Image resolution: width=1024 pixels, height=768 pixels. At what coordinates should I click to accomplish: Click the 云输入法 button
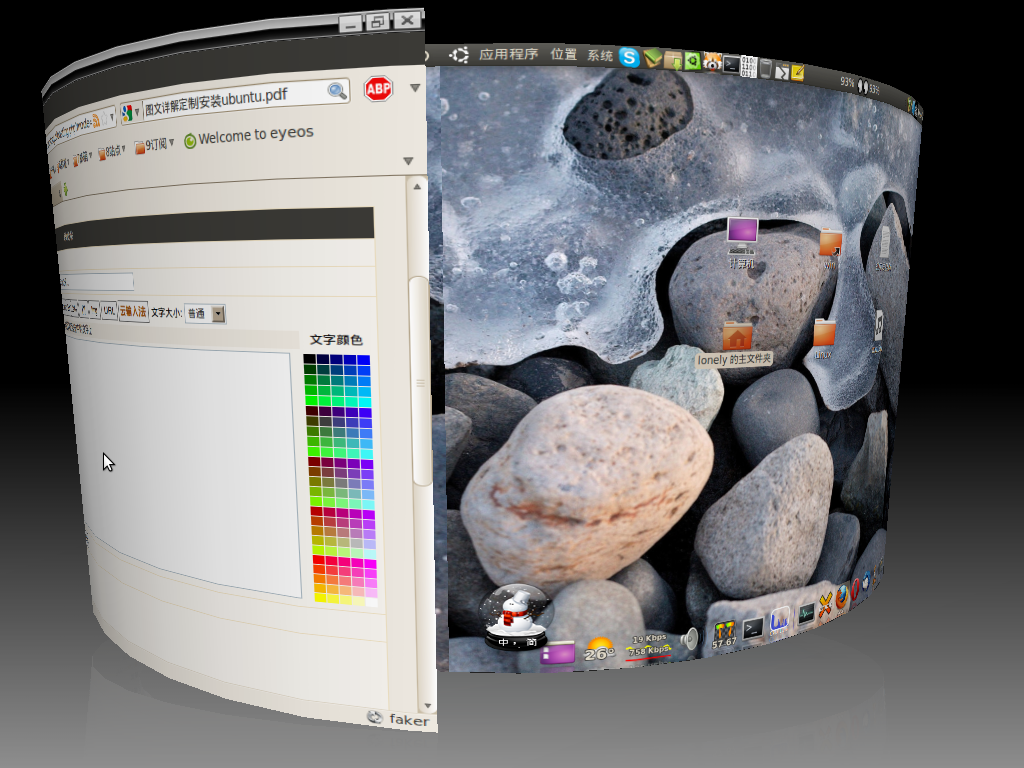133,311
